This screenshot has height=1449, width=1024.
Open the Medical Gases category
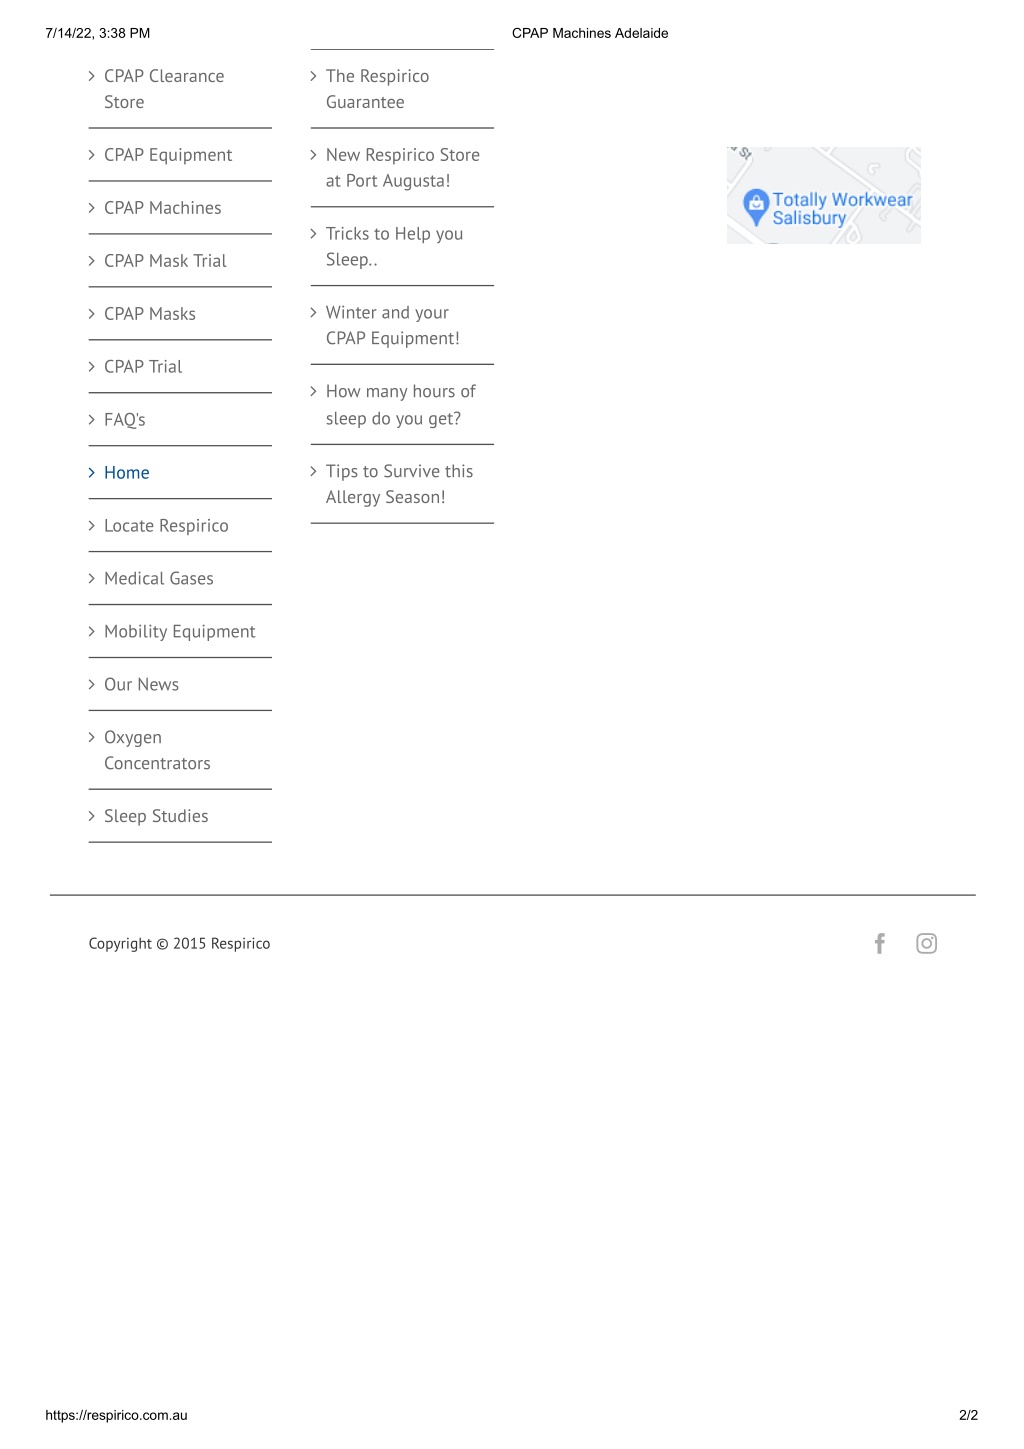[x=159, y=579]
